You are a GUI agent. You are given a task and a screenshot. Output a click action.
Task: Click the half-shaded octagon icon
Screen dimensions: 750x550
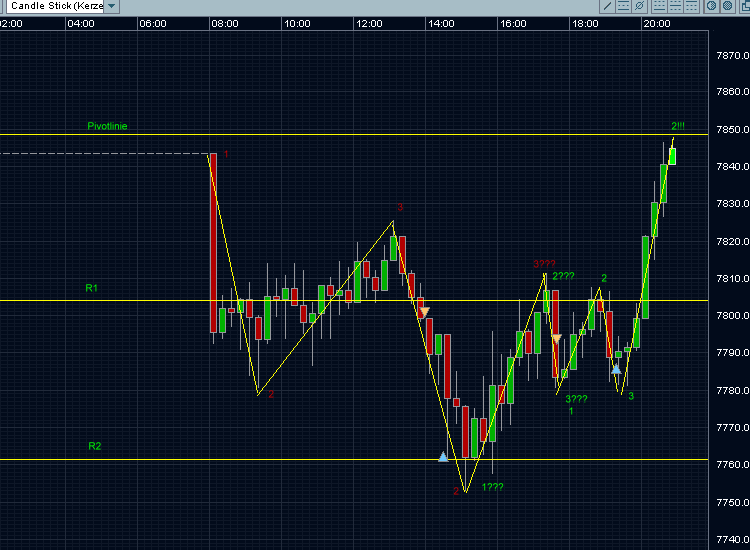711,6
